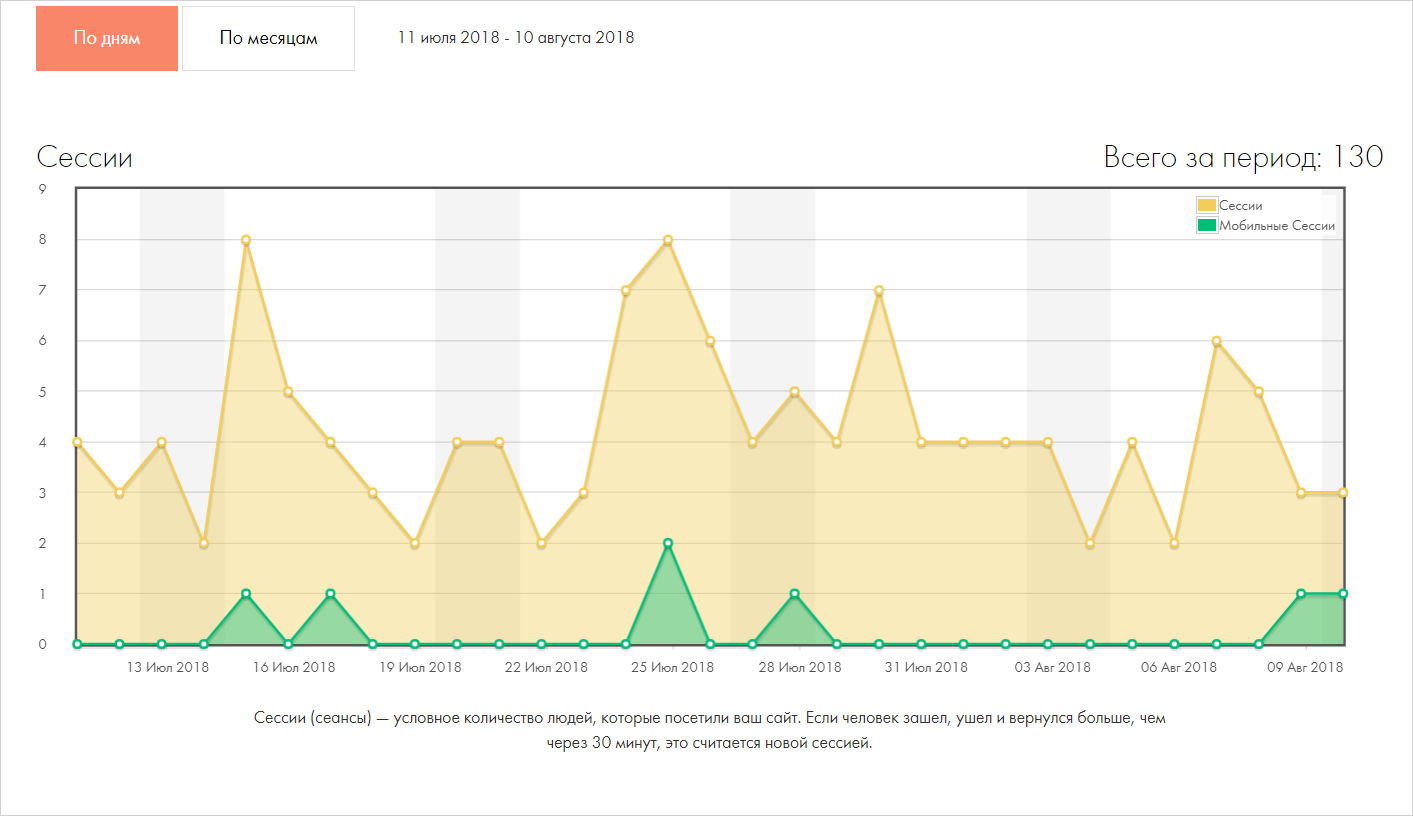Toggle the Мобильные Сессии legend label
Screen dimensions: 1413x816
[x=1277, y=225]
